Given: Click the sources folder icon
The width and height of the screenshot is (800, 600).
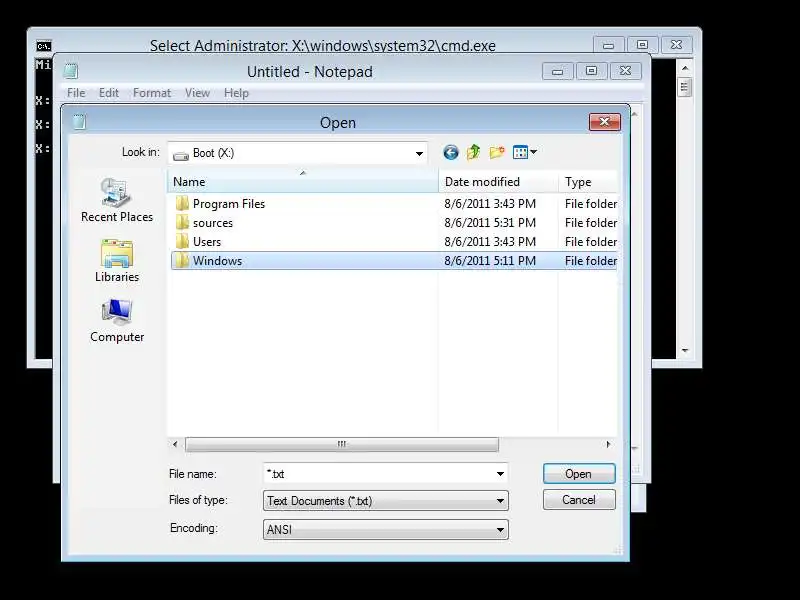Looking at the screenshot, I should (182, 222).
